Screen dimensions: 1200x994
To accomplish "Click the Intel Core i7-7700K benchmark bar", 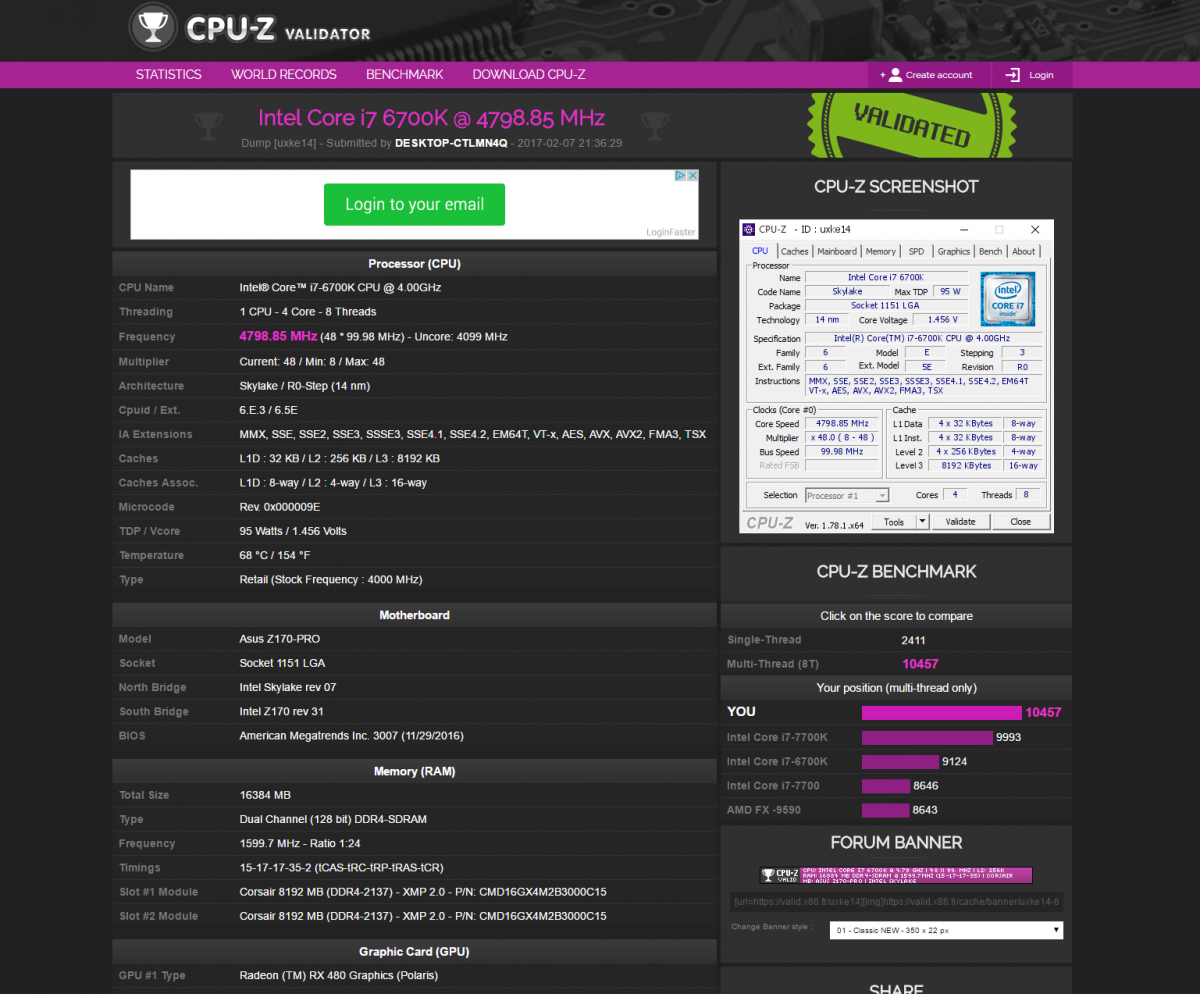I will [927, 738].
